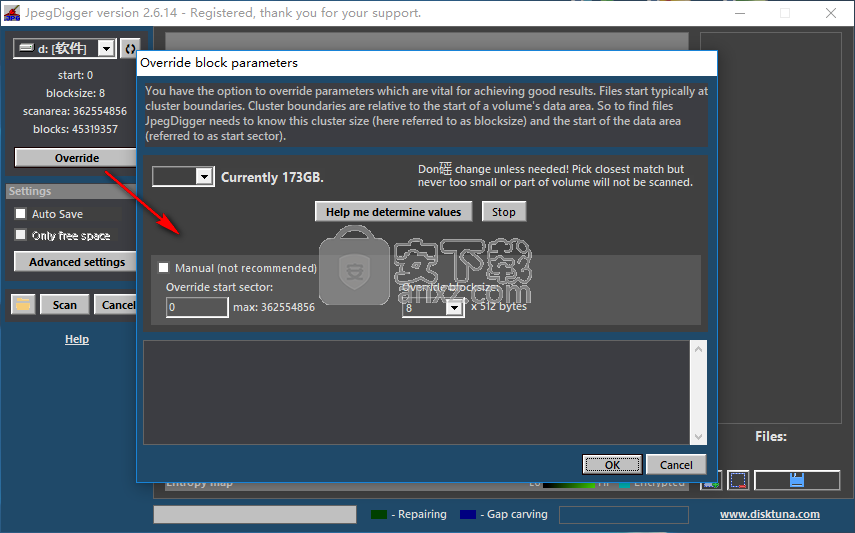855x533 pixels.
Task: Click the scroll up arrow in the log box
Action: coord(699,349)
